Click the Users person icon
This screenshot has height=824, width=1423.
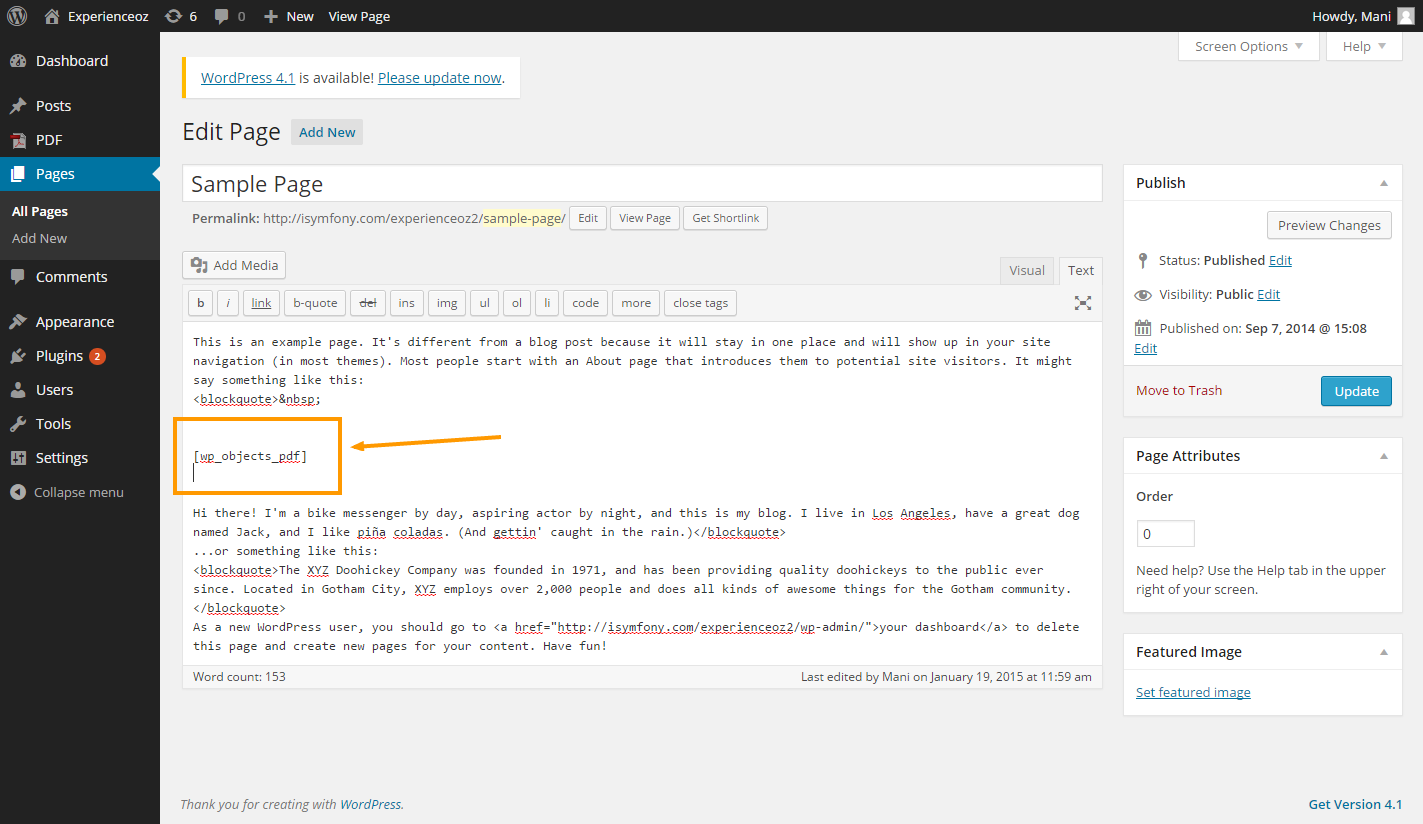pos(18,390)
